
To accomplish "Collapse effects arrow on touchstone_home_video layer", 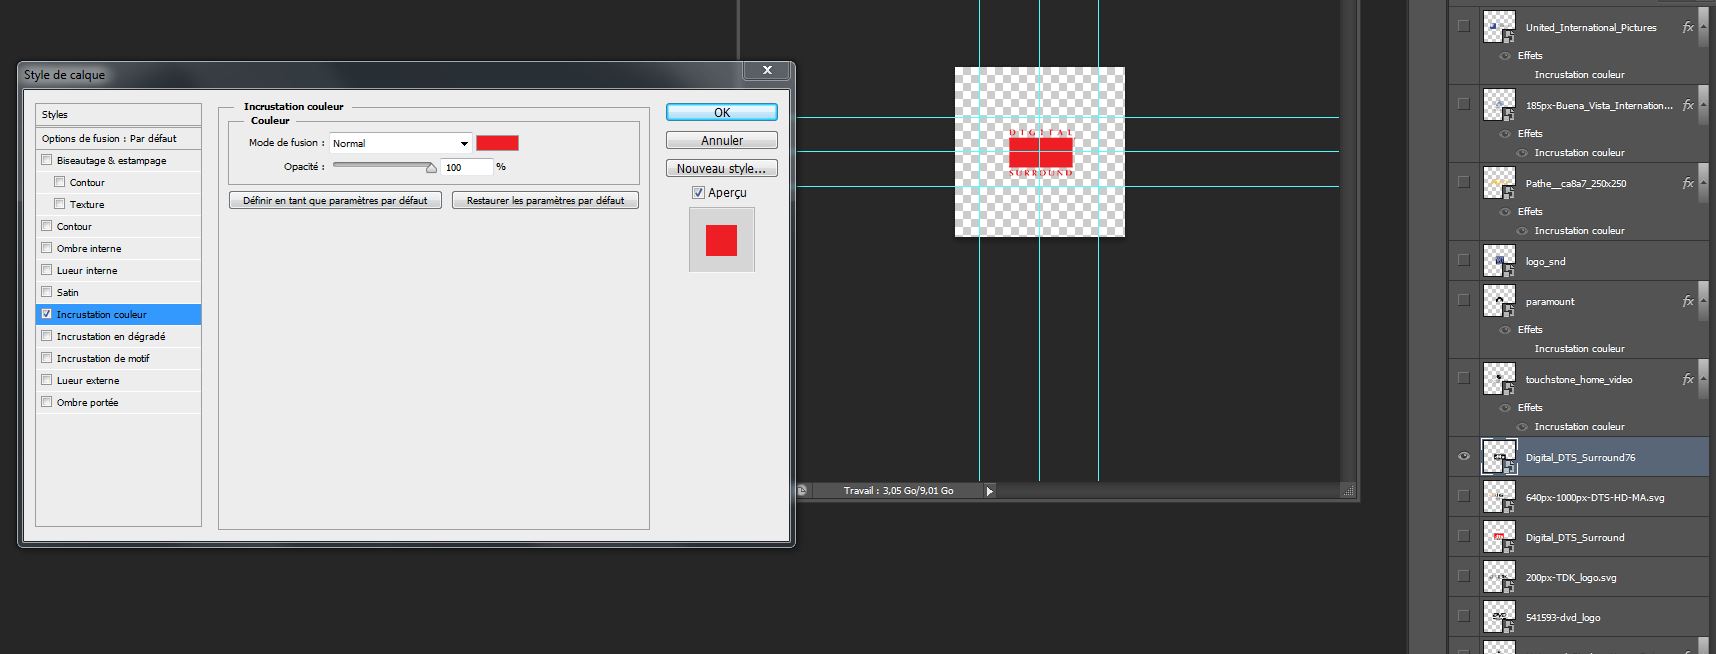I will (x=1704, y=379).
